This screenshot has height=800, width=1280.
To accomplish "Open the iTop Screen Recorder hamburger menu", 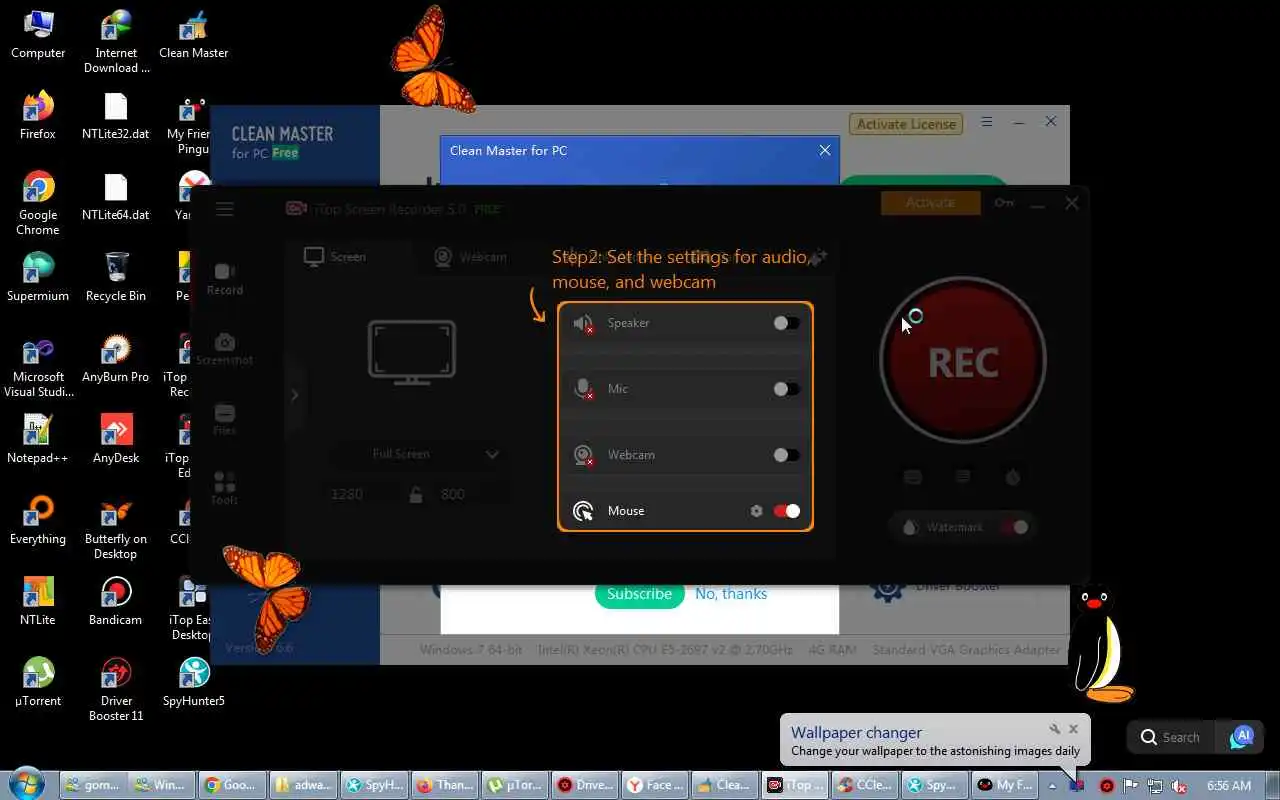I will coord(225,209).
